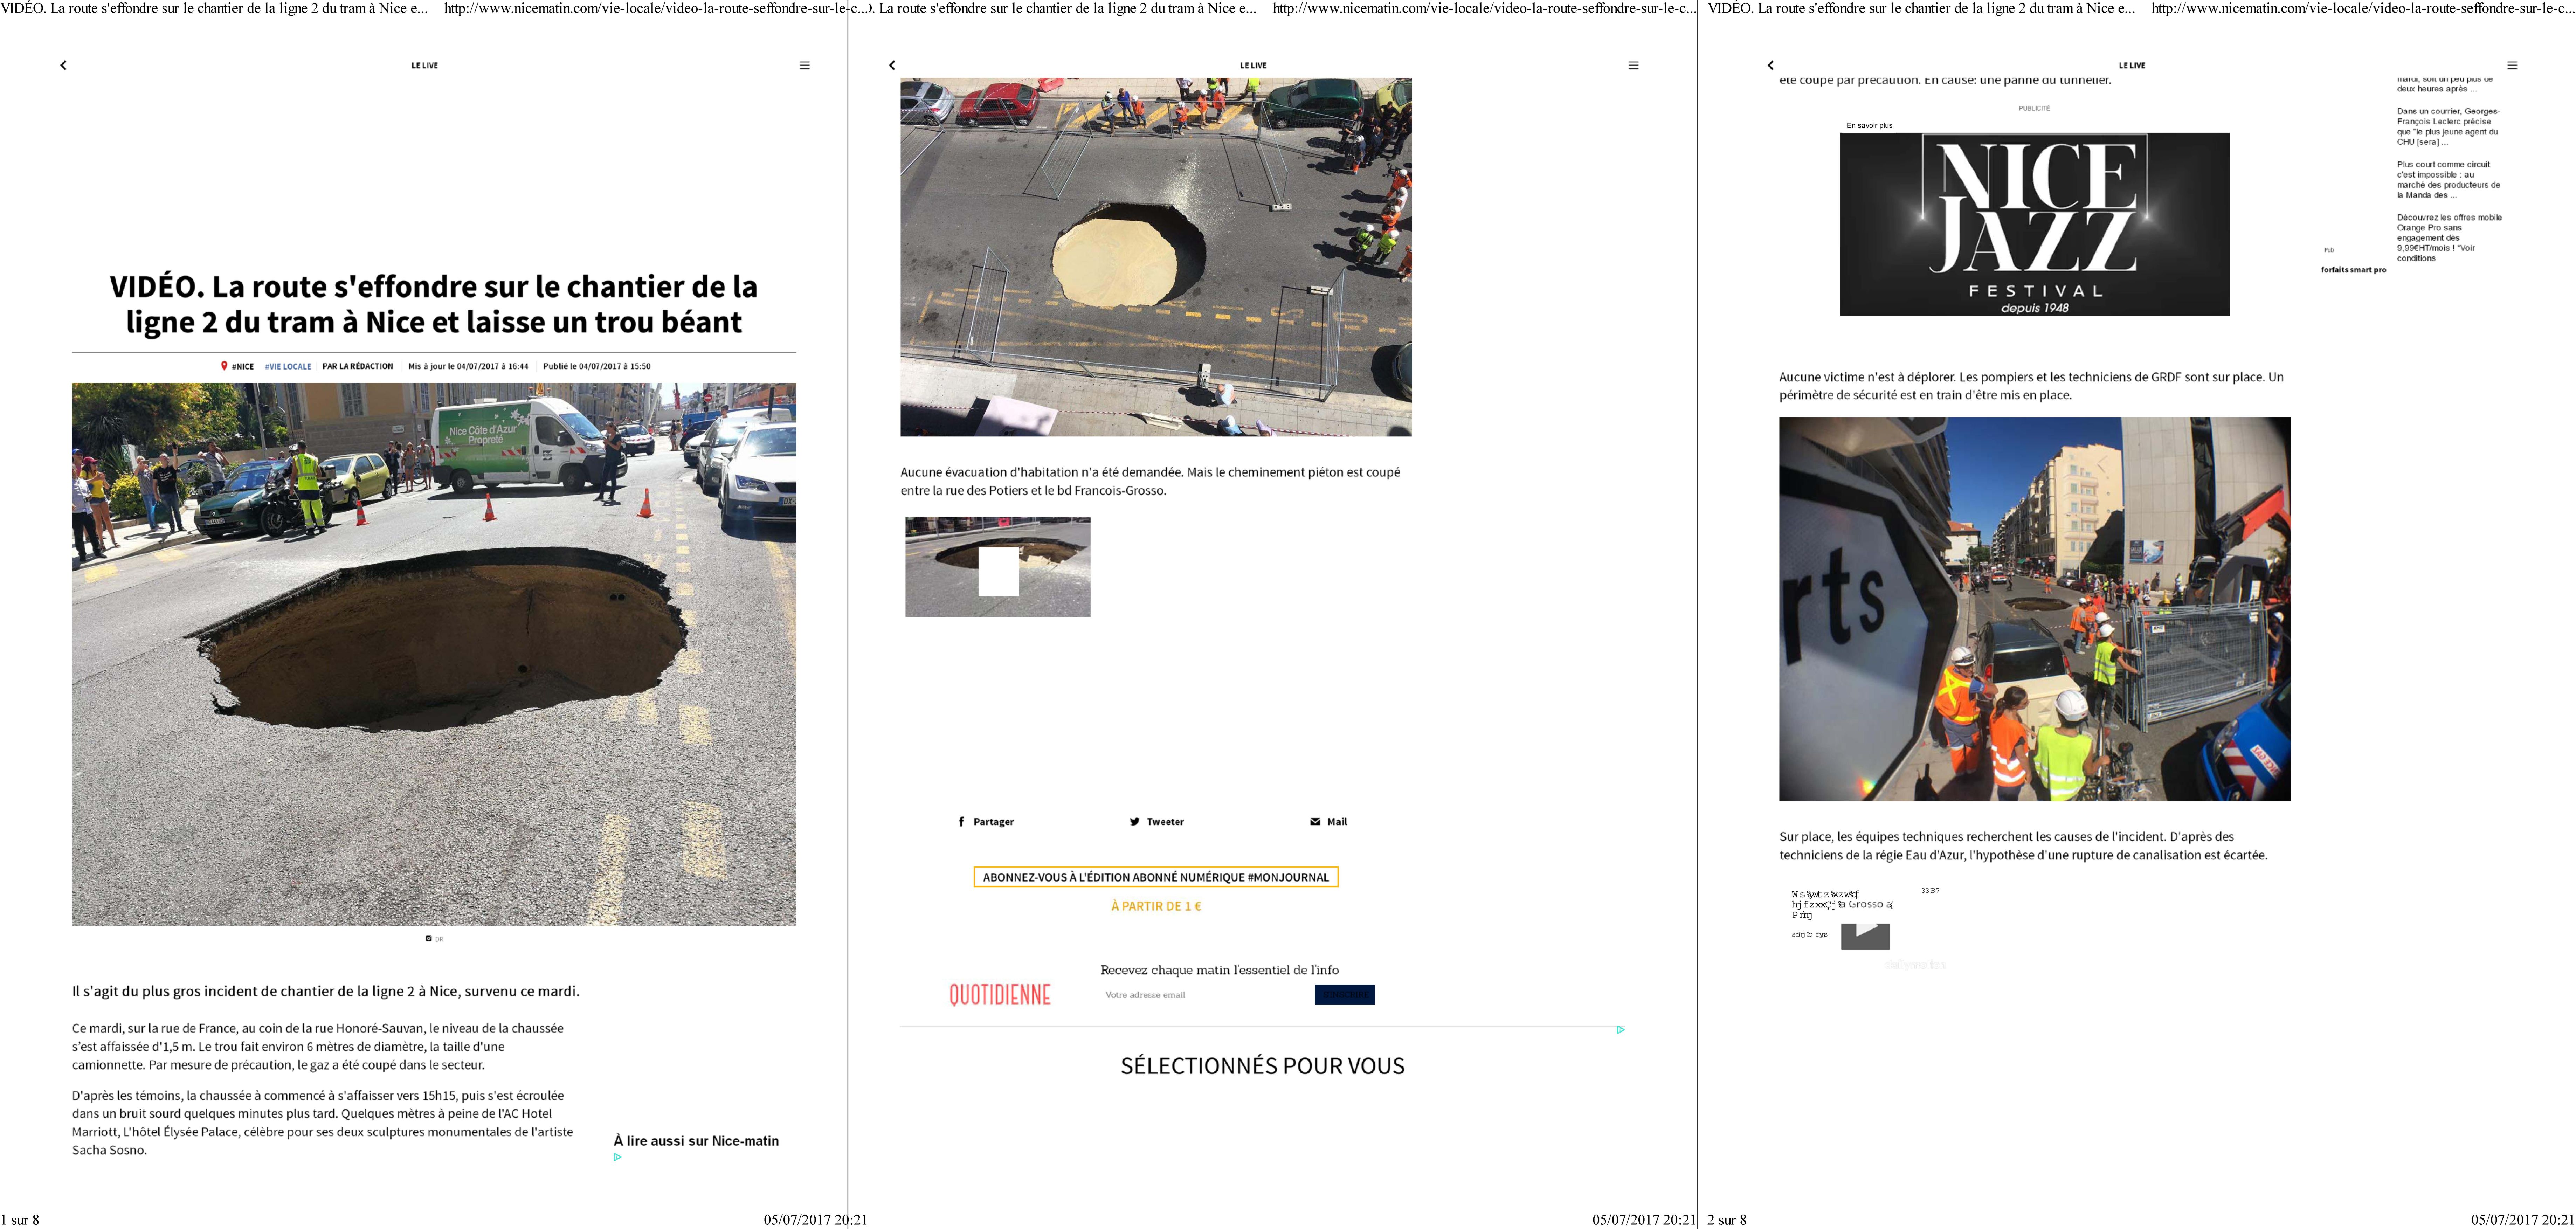Open the main street-level sinkhole photo
The width and height of the screenshot is (2576, 1229).
tap(434, 654)
